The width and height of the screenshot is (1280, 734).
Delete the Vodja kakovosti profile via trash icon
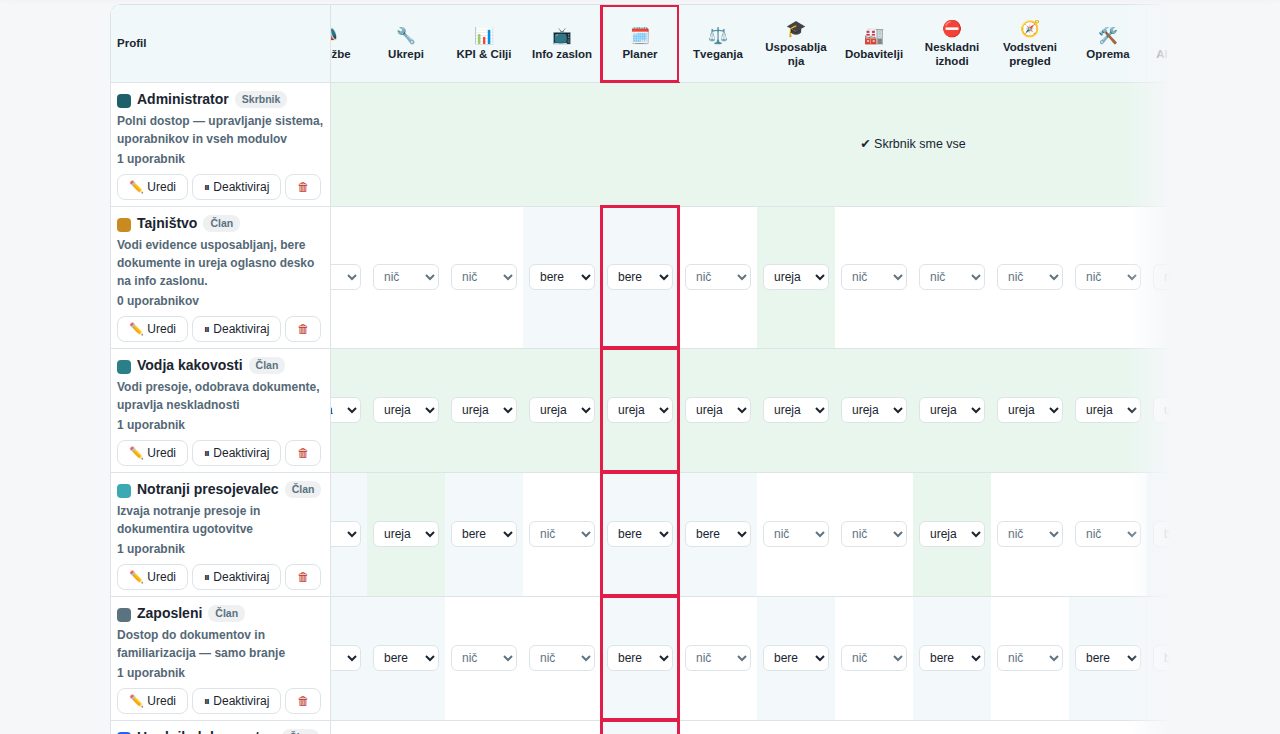303,453
